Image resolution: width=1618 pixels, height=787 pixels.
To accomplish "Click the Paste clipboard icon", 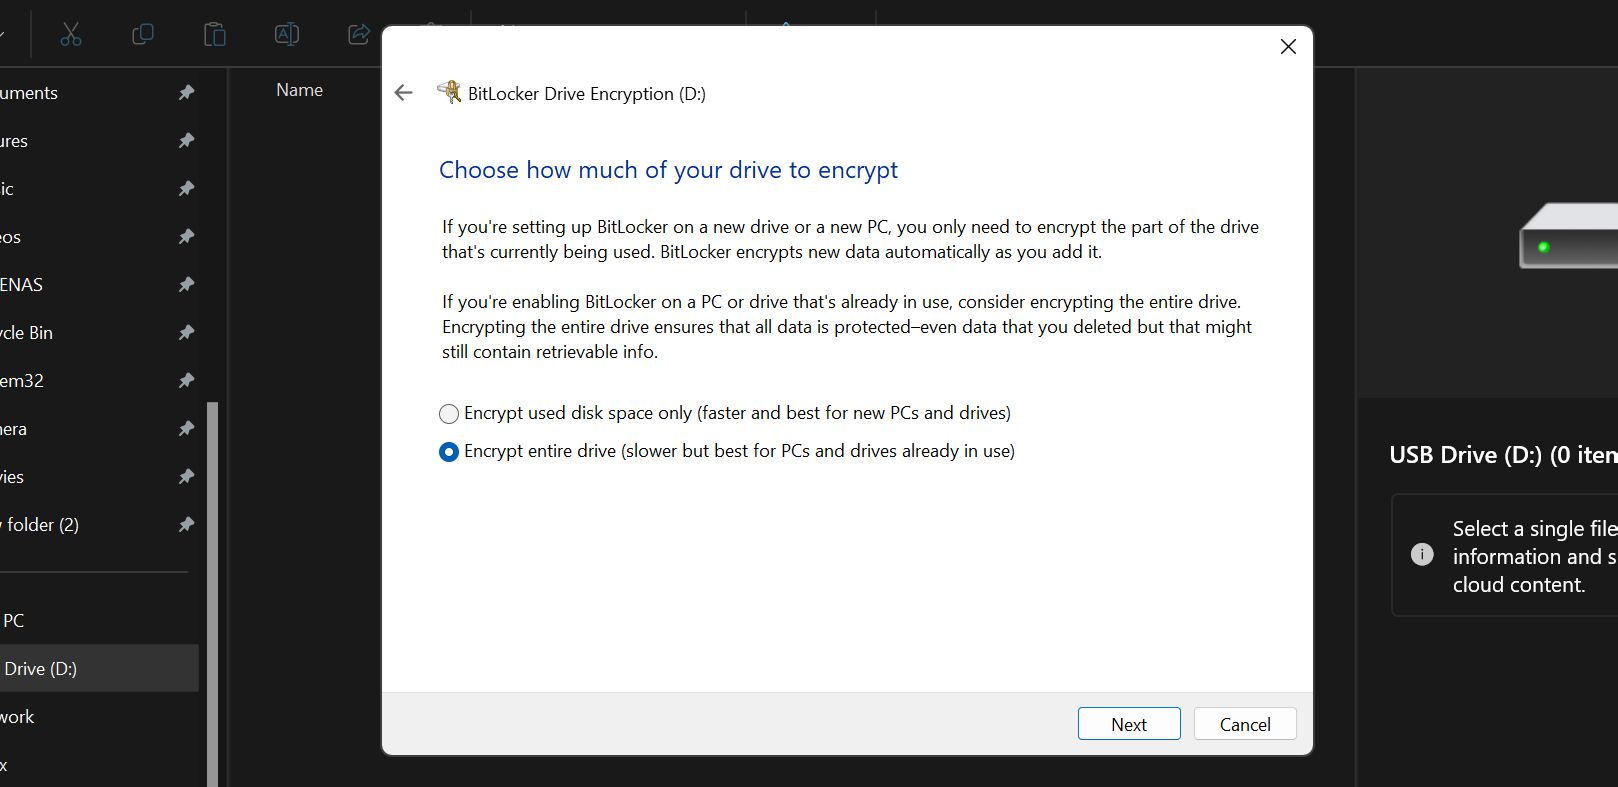I will pos(215,35).
